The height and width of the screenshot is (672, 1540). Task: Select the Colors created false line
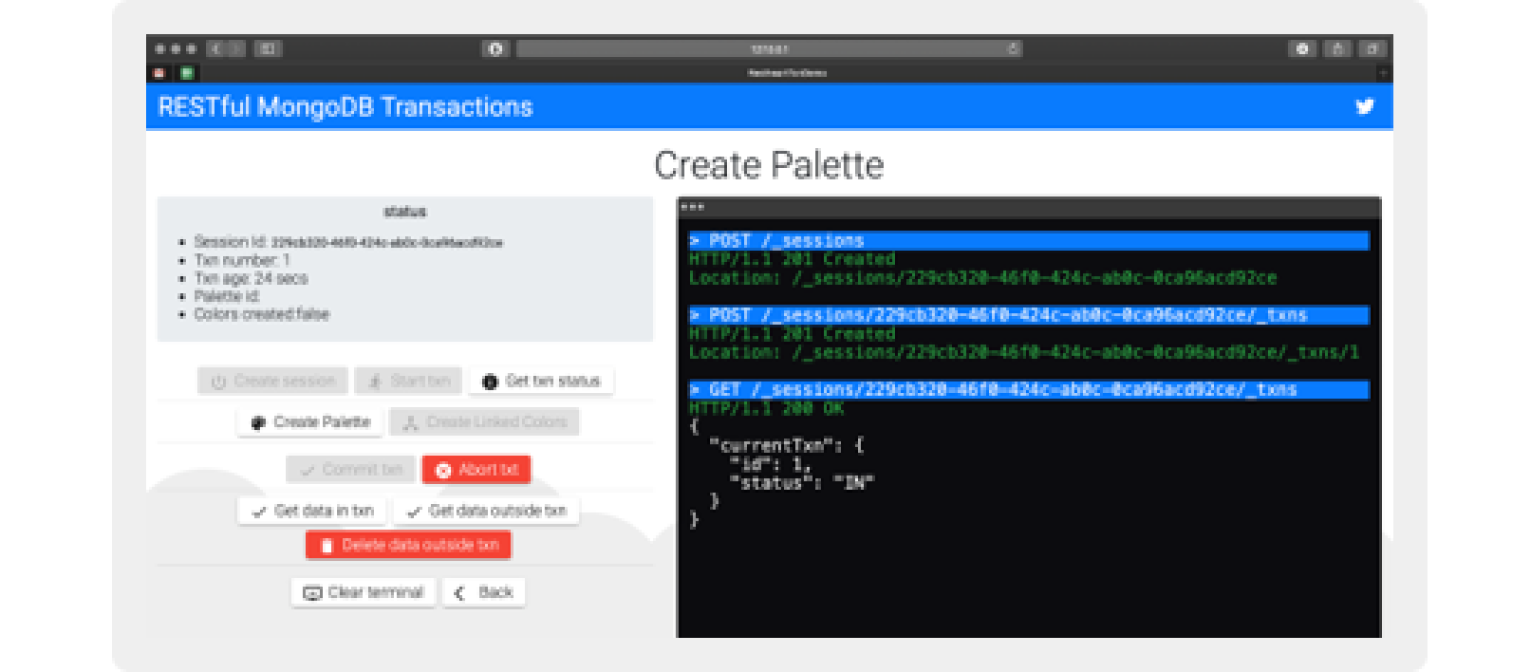[262, 314]
